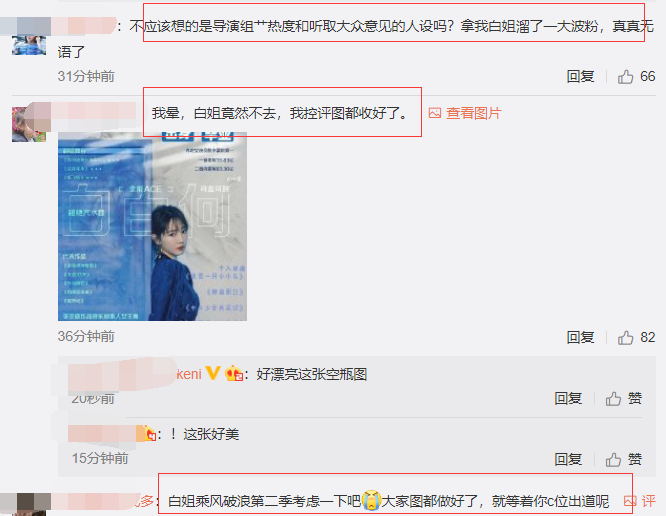Screen dimensions: 666x516
Task: Like the comment with 82 likes
Action: click(625, 338)
